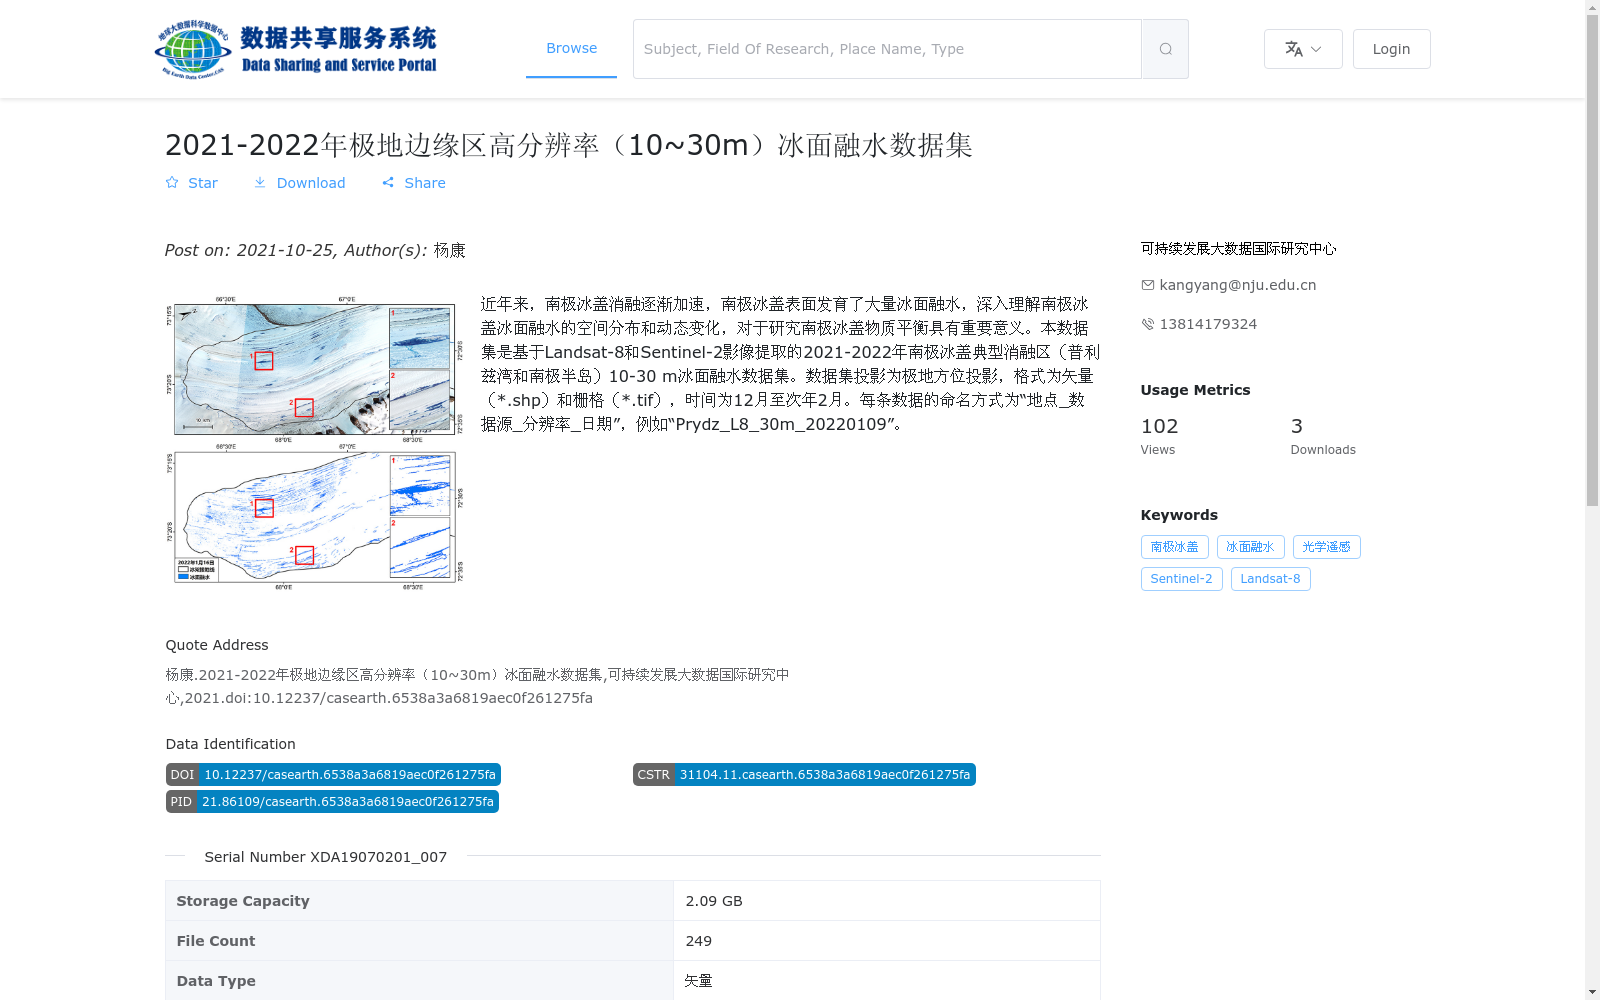The height and width of the screenshot is (1000, 1600).
Task: Click the scrollbar down arrow
Action: click(1592, 992)
